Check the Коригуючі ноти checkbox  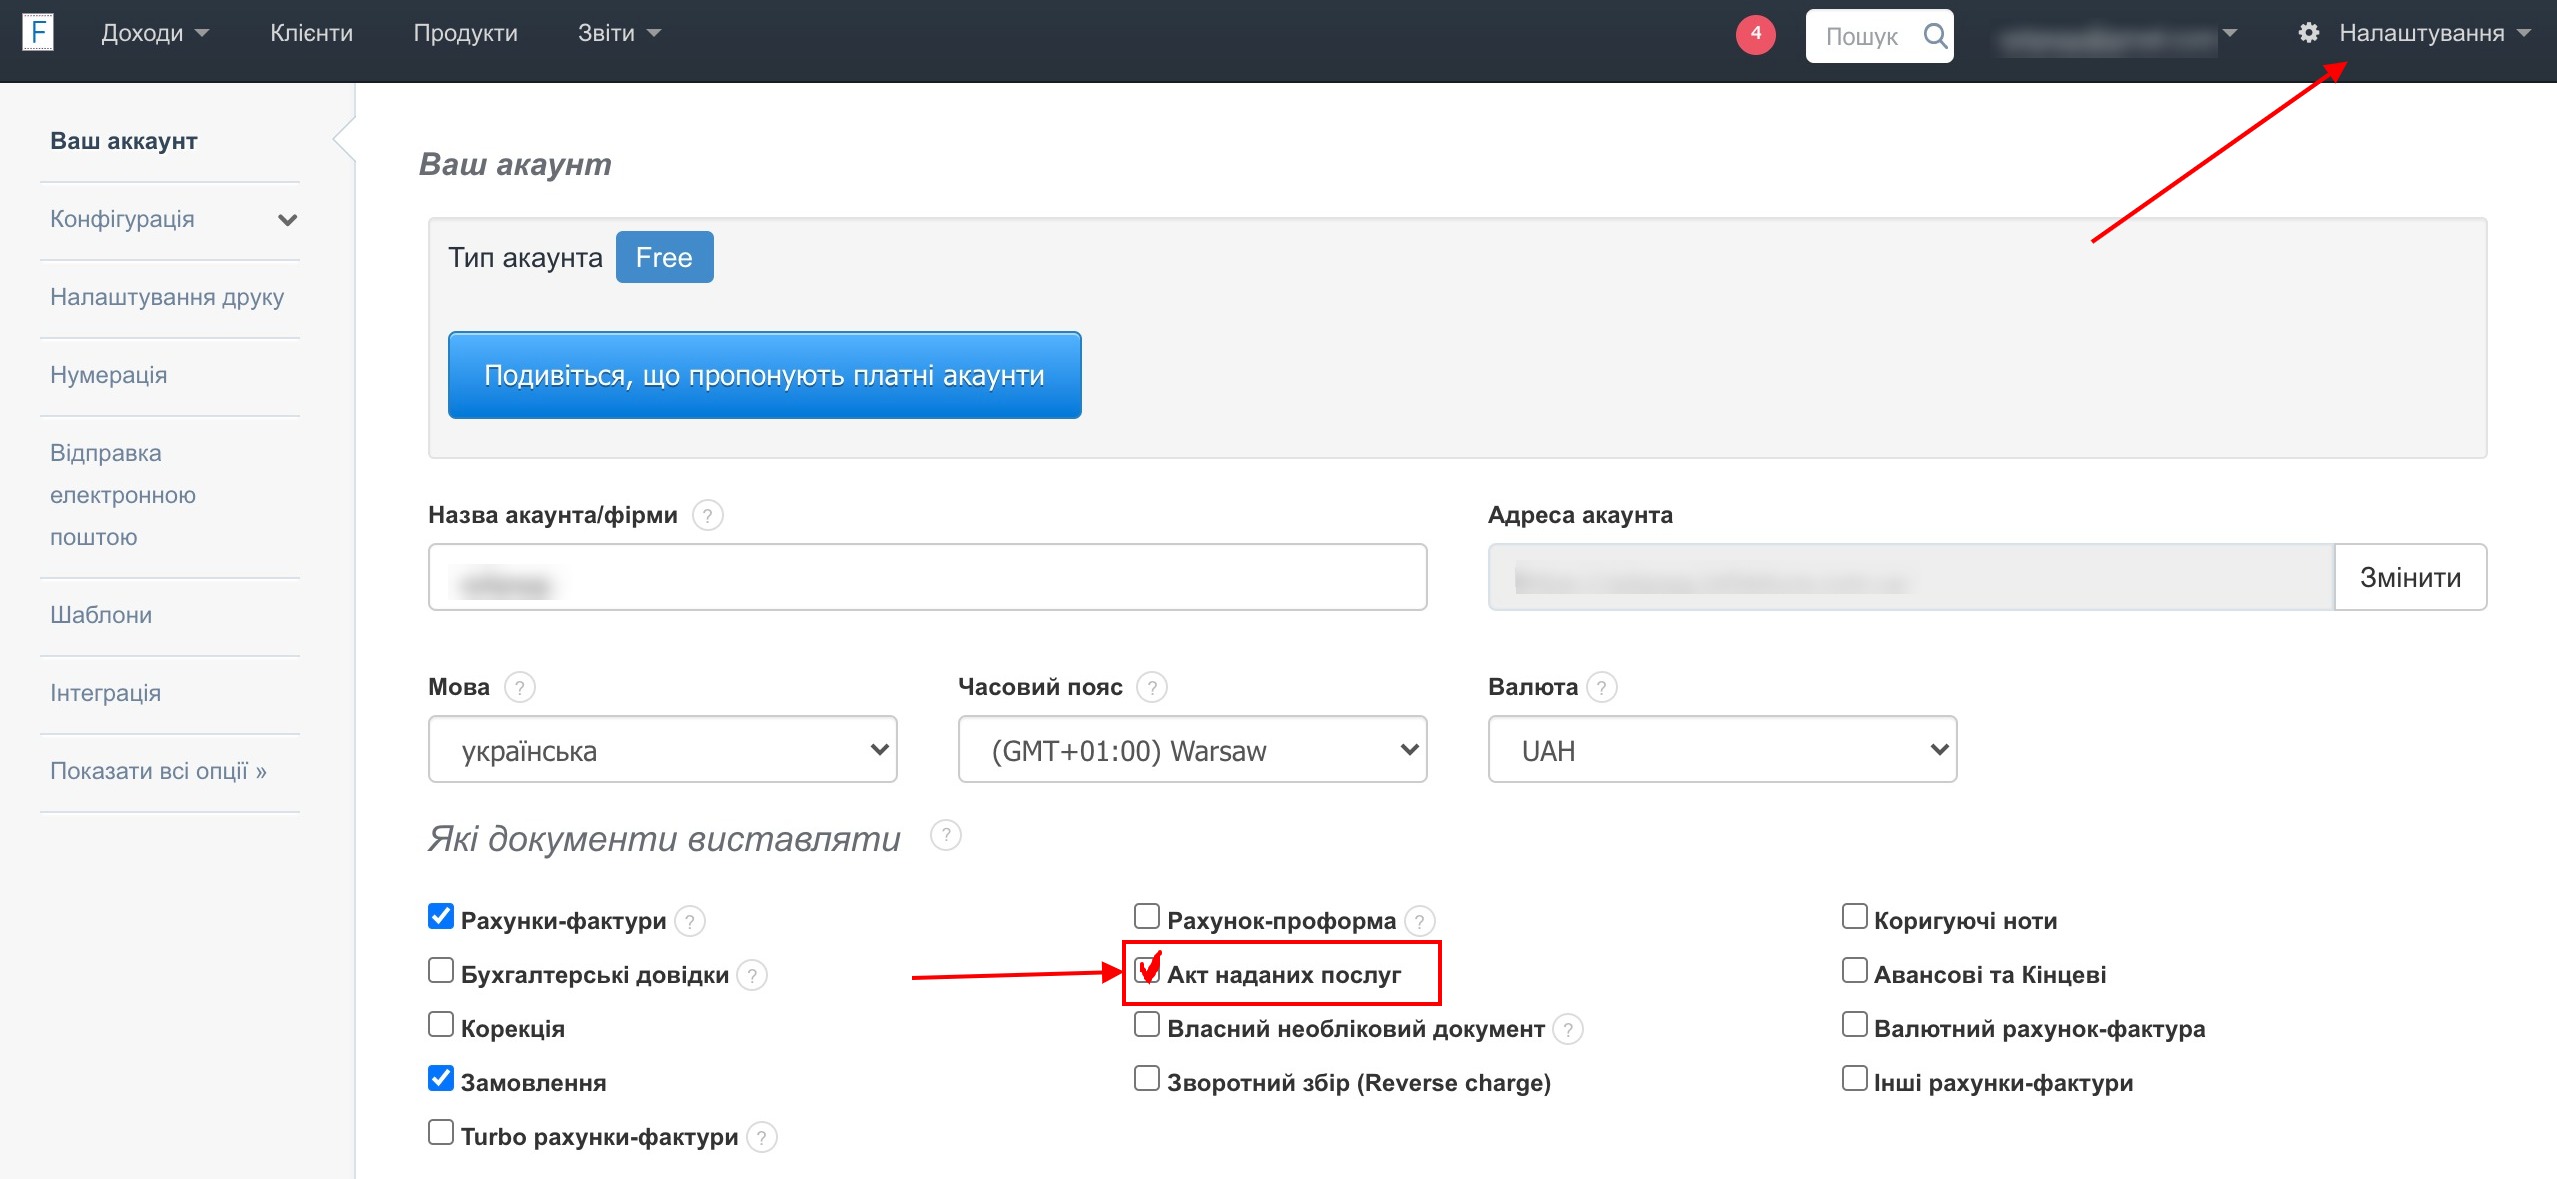[x=1854, y=916]
